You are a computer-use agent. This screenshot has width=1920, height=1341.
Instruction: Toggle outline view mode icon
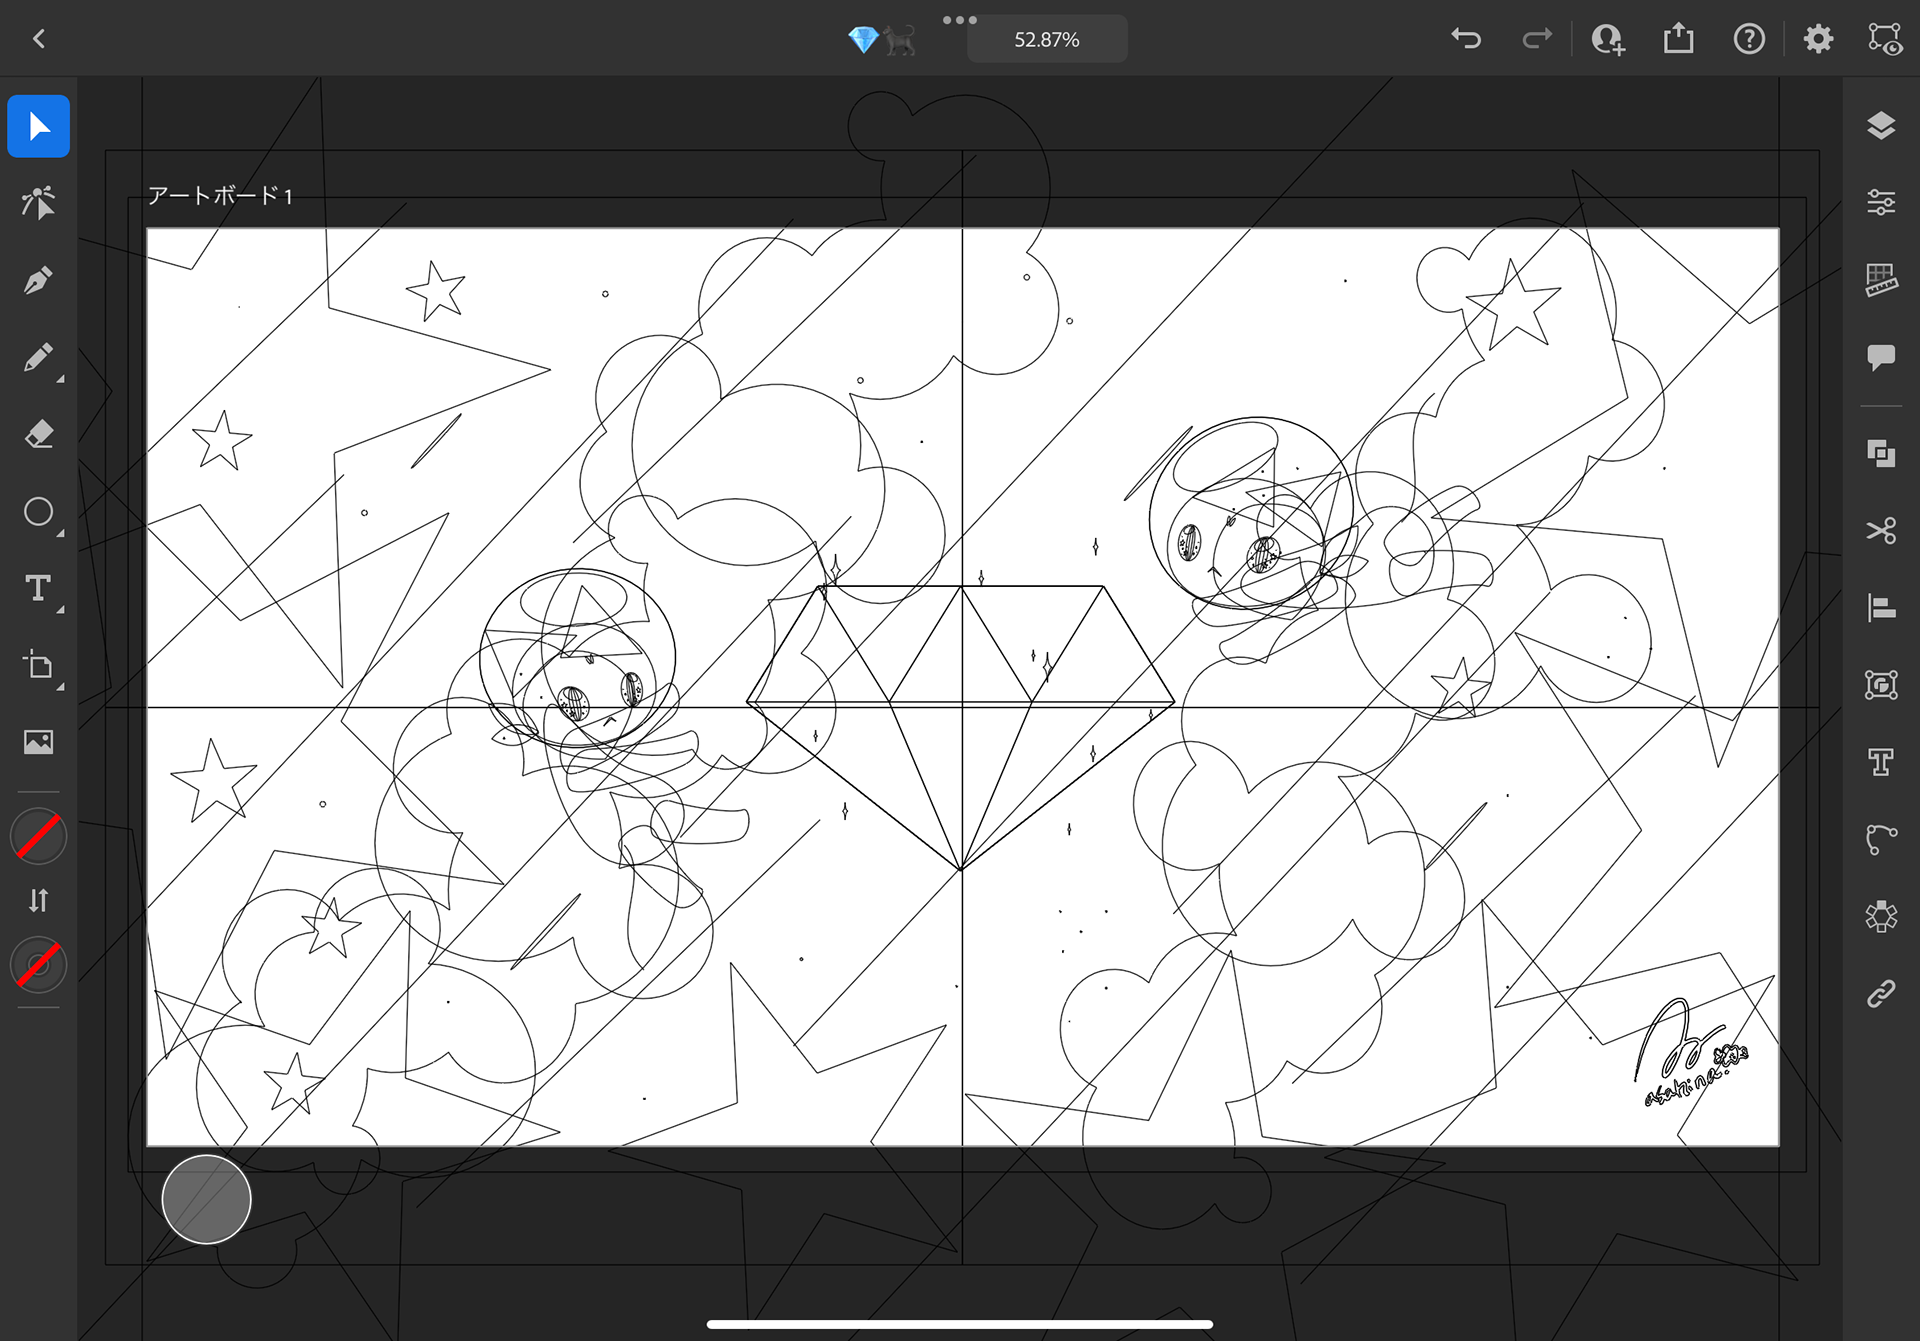[1885, 39]
